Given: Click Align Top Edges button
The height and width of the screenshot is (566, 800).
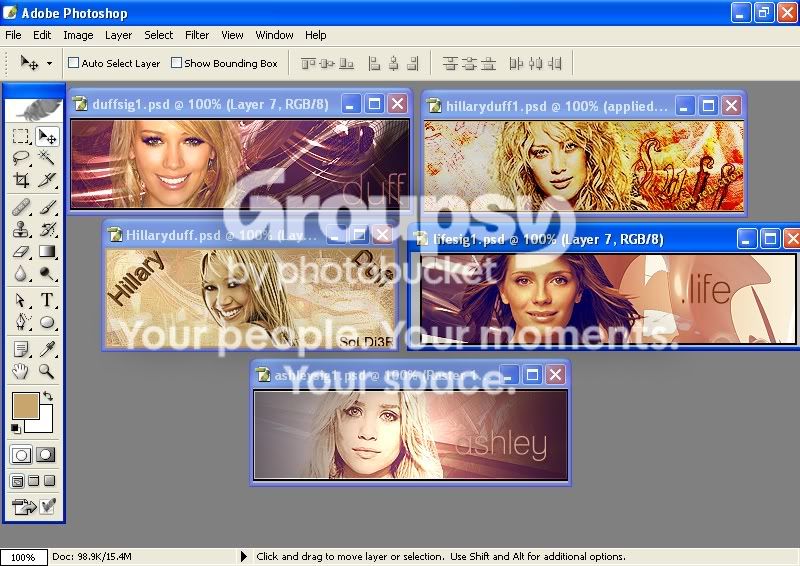Looking at the screenshot, I should [x=308, y=63].
